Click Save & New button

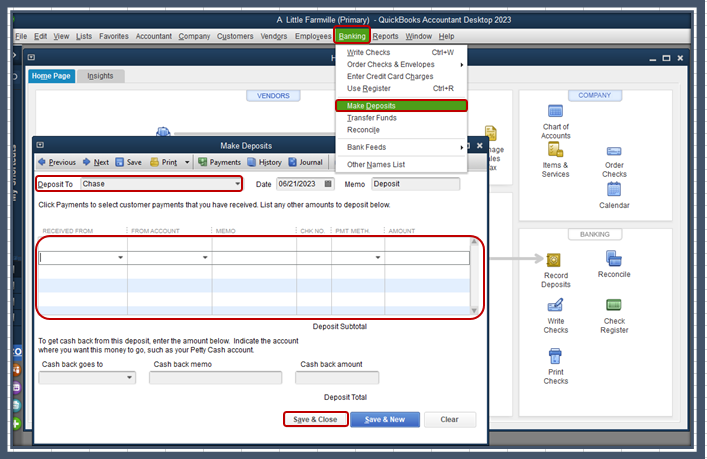point(385,419)
